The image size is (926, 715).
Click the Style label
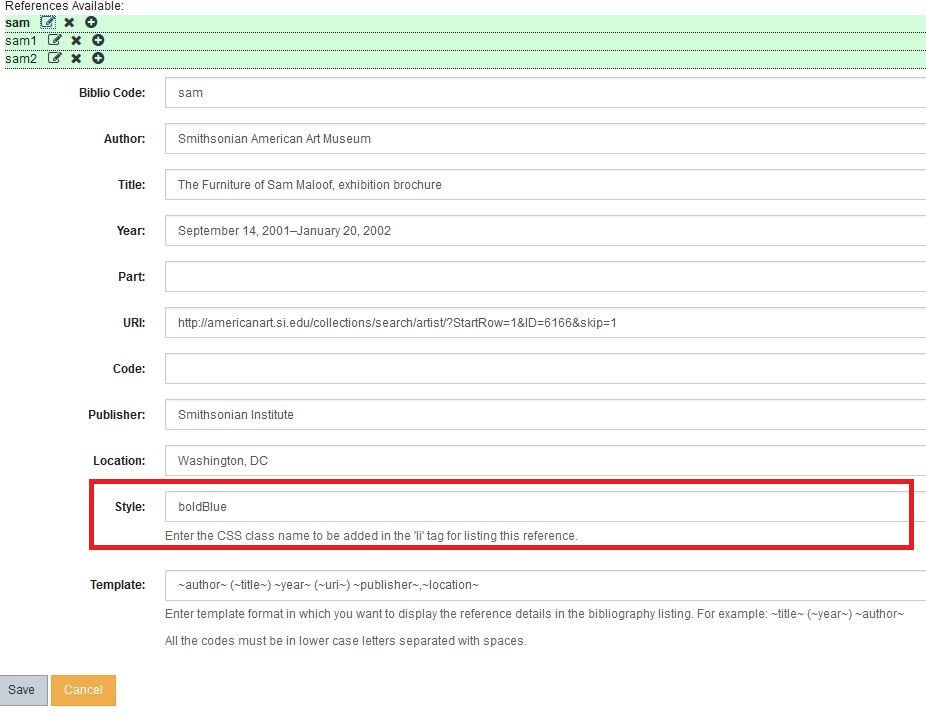129,507
